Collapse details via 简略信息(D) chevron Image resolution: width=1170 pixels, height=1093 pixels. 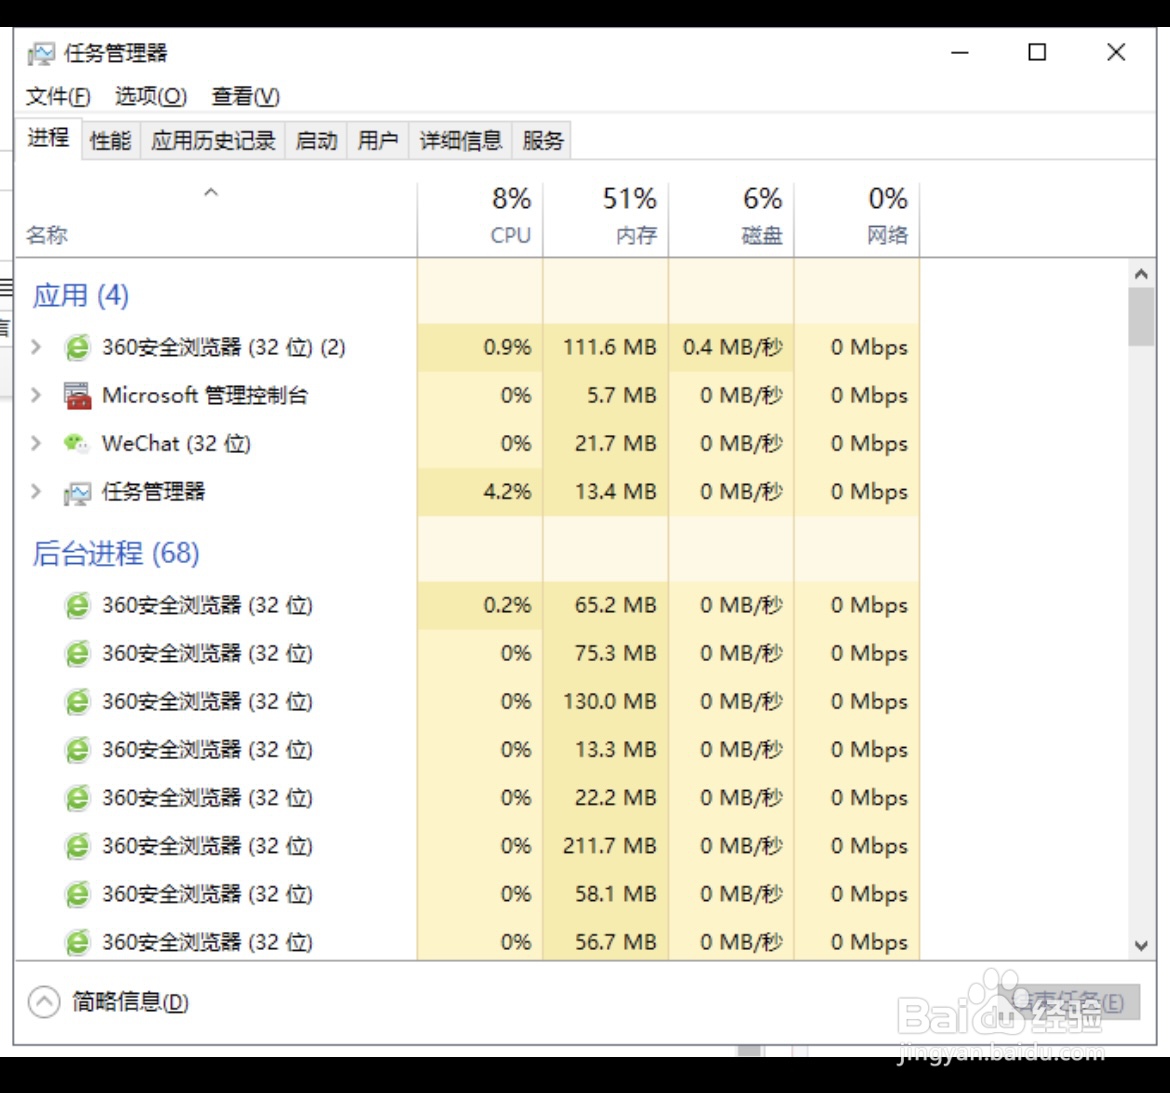coord(42,1001)
